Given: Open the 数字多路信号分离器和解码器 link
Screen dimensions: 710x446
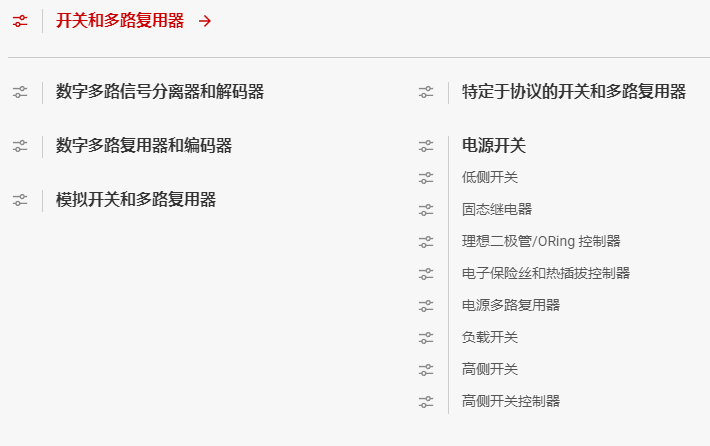Looking at the screenshot, I should [160, 92].
